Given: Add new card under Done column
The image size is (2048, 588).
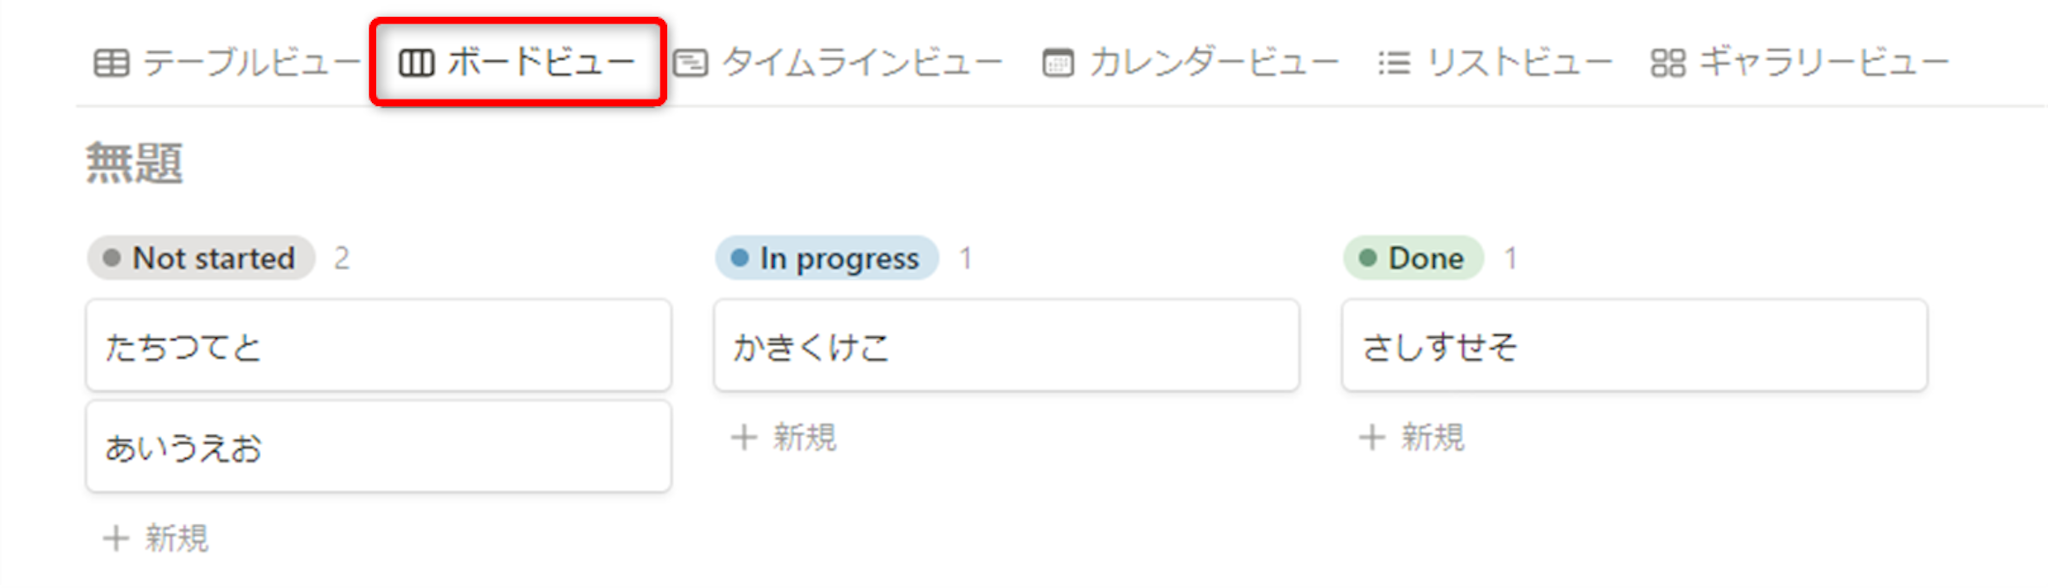Looking at the screenshot, I should pyautogui.click(x=1413, y=438).
